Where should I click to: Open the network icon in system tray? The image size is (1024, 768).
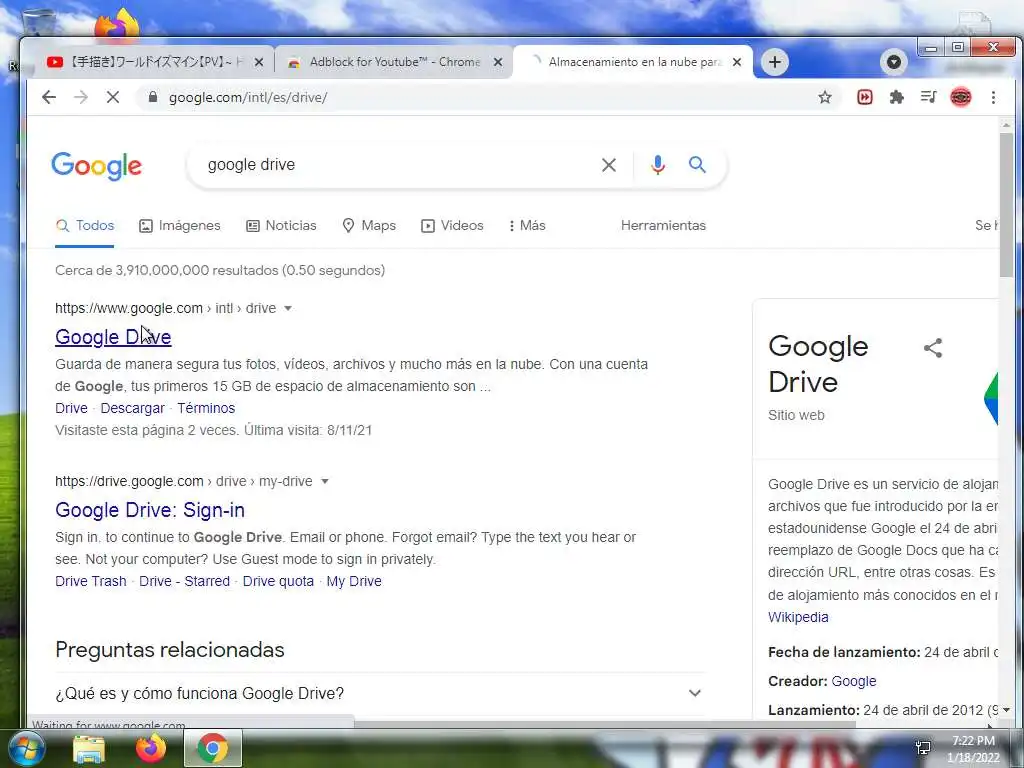coord(923,748)
